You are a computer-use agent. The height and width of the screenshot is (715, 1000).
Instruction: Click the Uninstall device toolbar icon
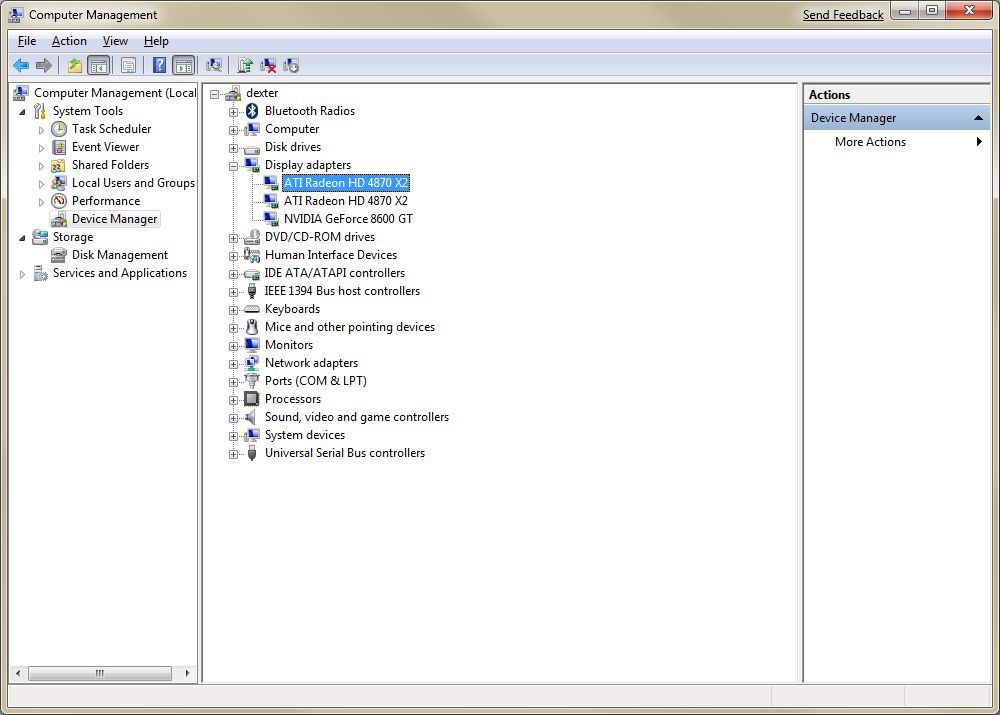point(268,66)
